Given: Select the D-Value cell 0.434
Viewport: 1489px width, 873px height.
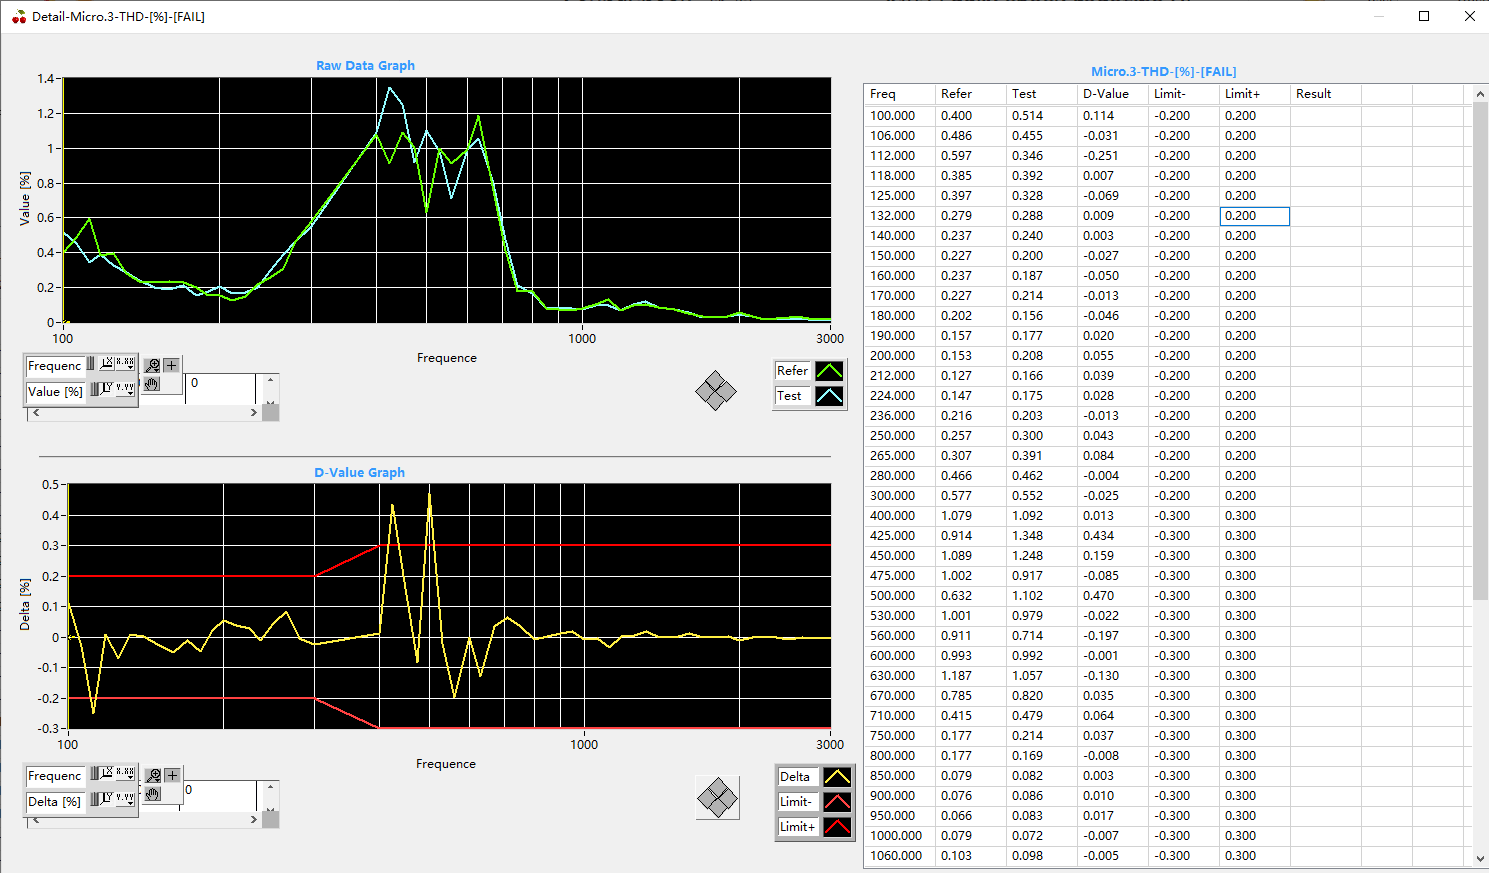Looking at the screenshot, I should coord(1112,536).
